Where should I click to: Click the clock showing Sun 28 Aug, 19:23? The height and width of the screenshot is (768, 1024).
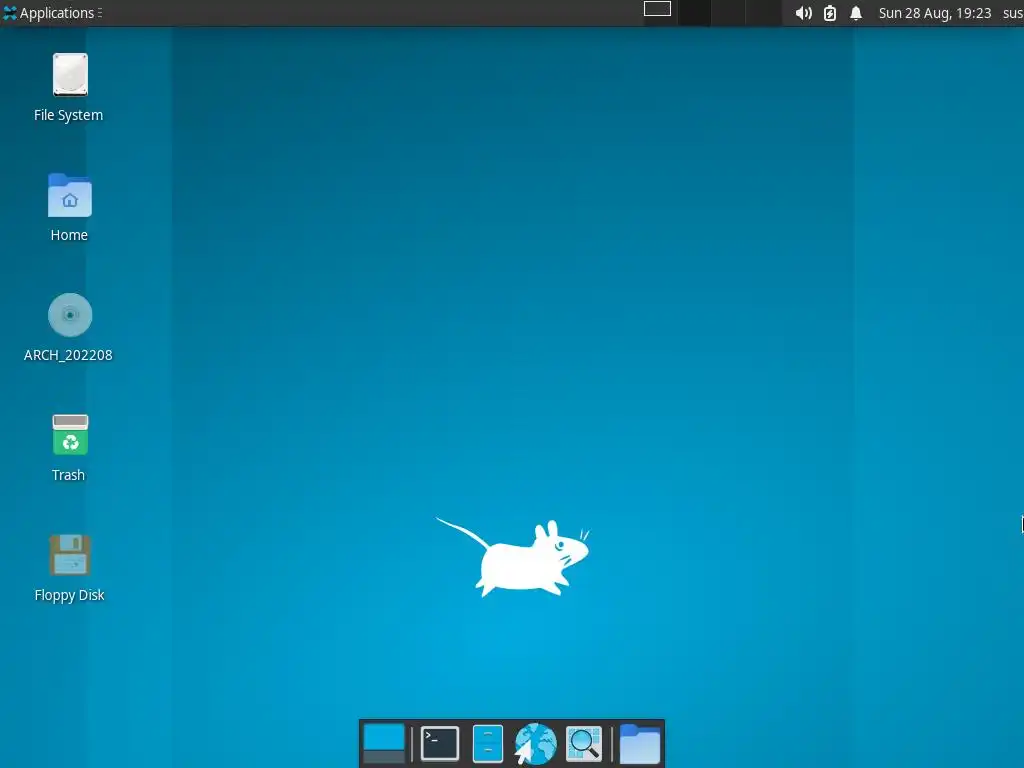(935, 13)
